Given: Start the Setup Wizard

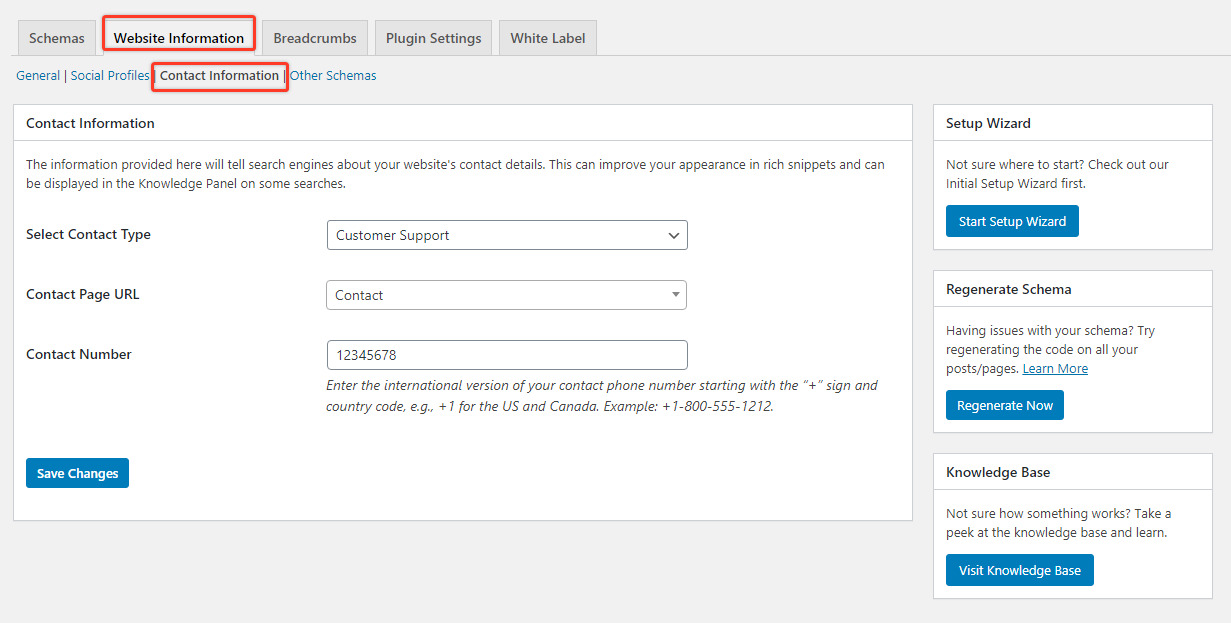Looking at the screenshot, I should 1012,220.
